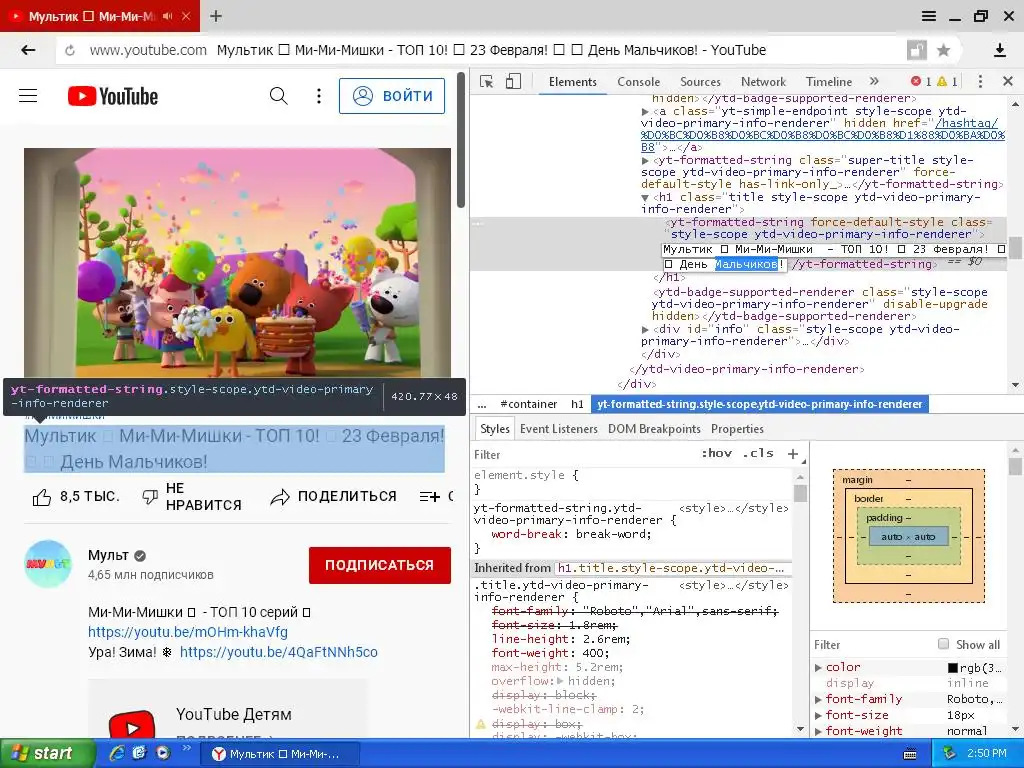Bookmark the page with star icon
The width and height of the screenshot is (1024, 768).
tap(943, 50)
